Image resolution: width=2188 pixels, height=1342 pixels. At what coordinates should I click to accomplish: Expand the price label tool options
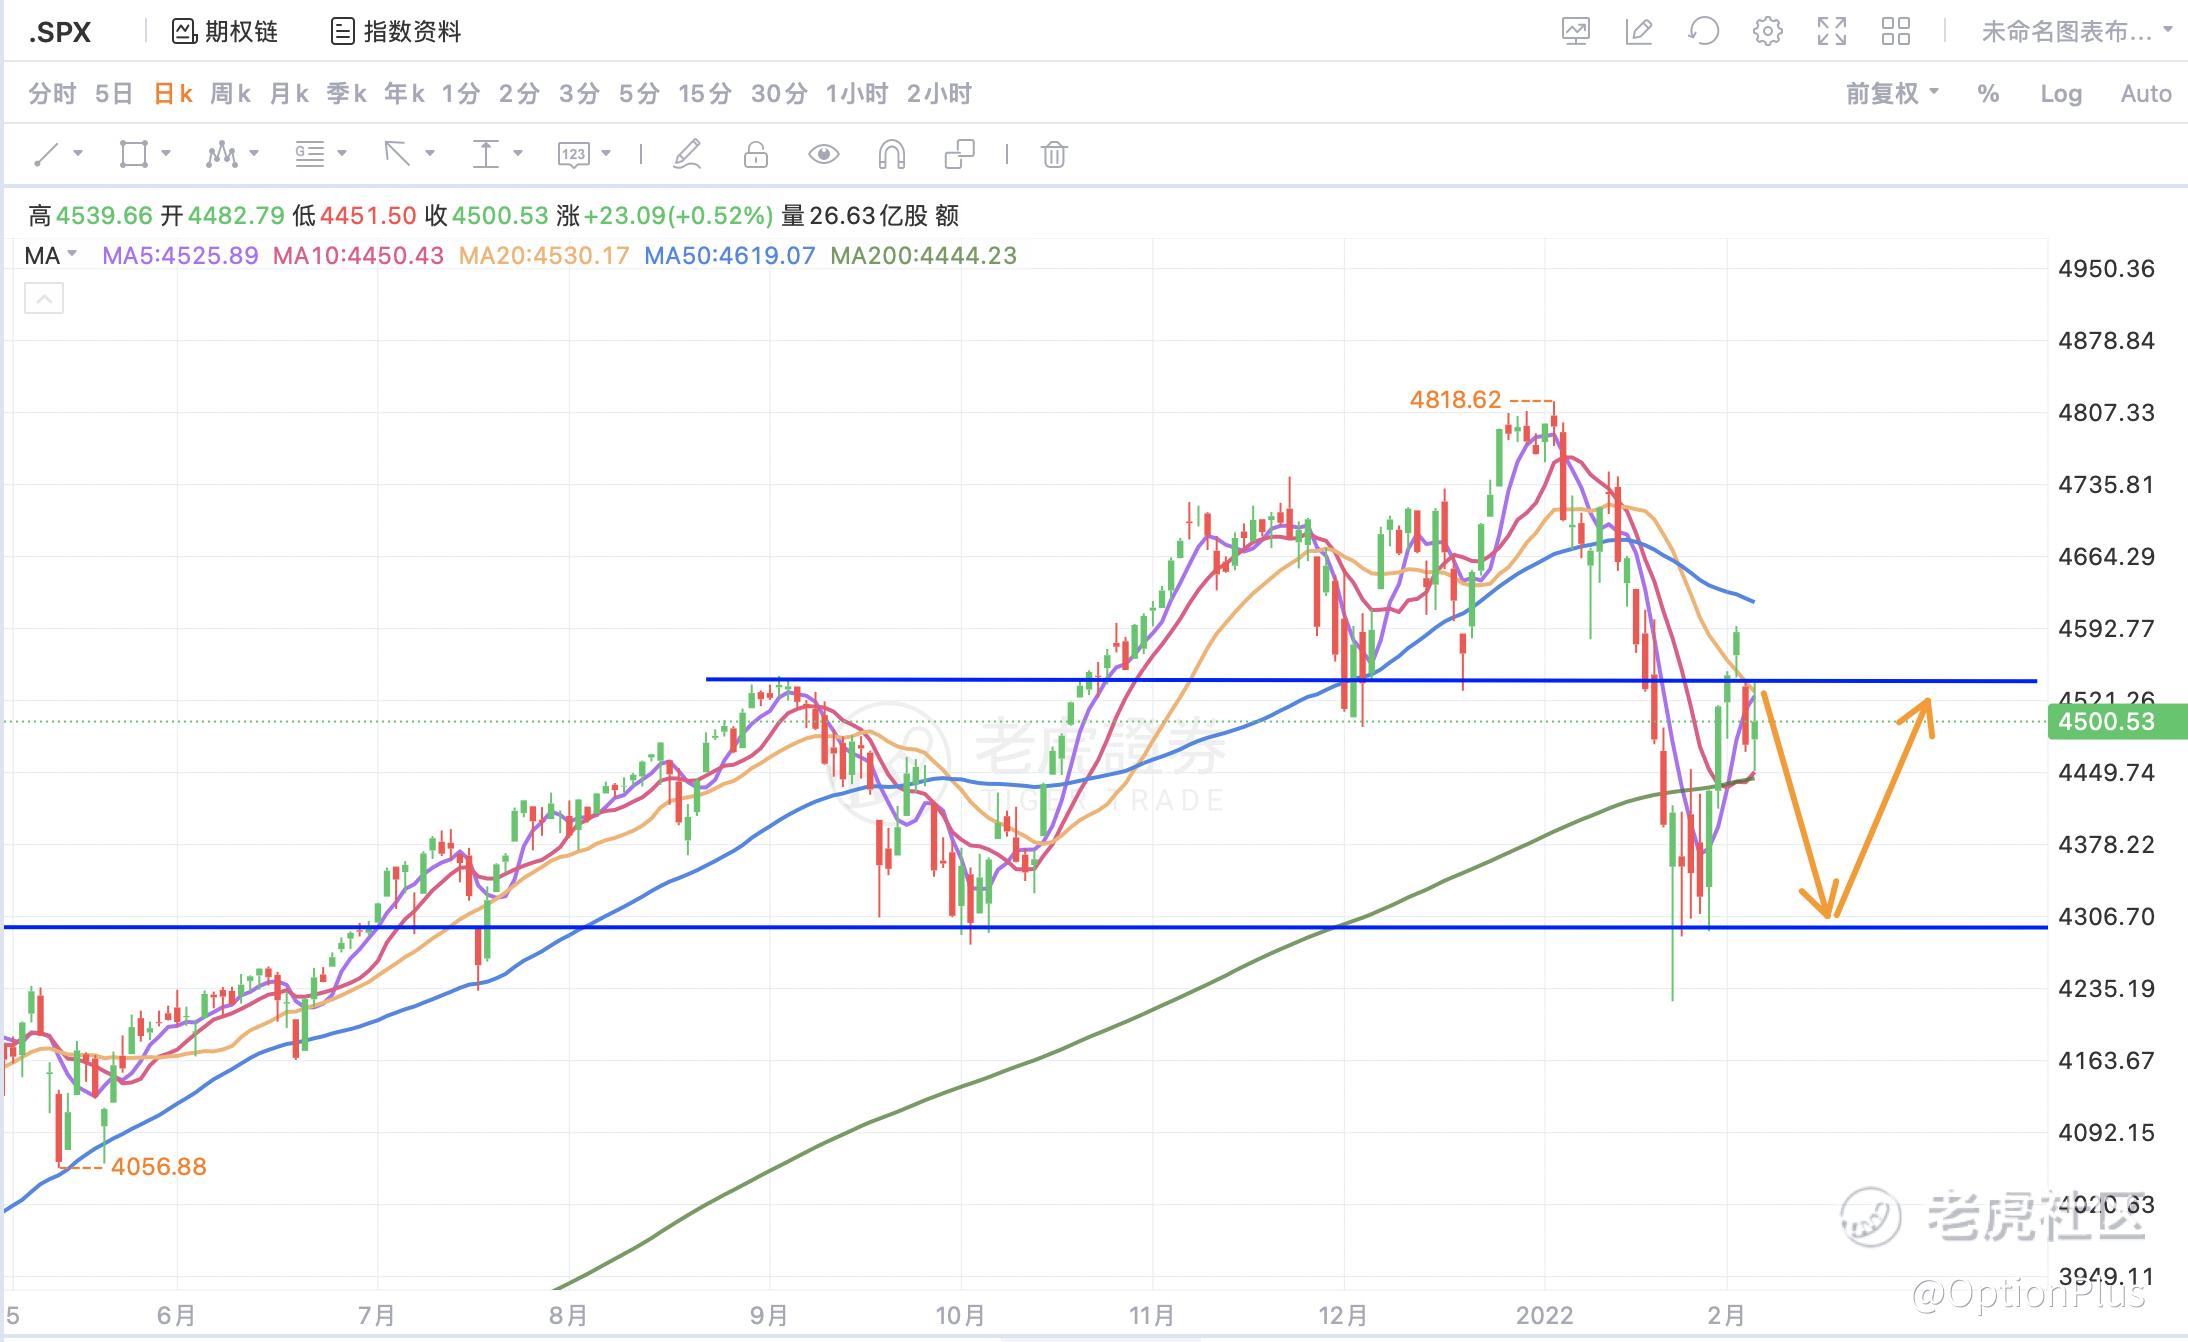click(x=606, y=154)
